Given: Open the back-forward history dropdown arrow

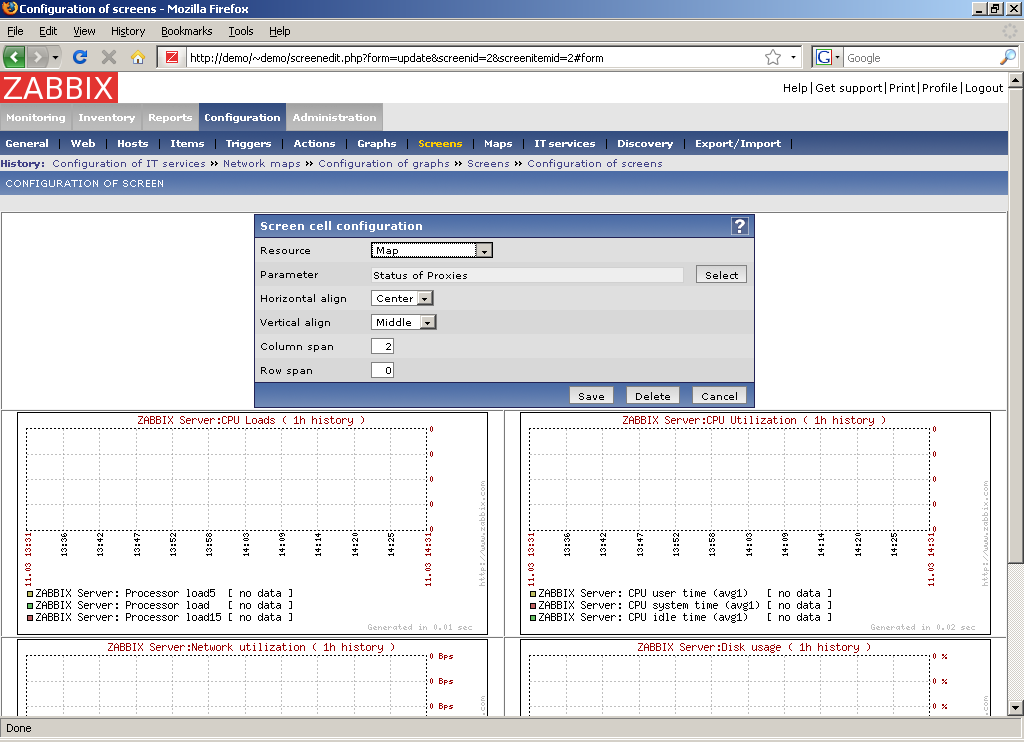Looking at the screenshot, I should [x=55, y=57].
